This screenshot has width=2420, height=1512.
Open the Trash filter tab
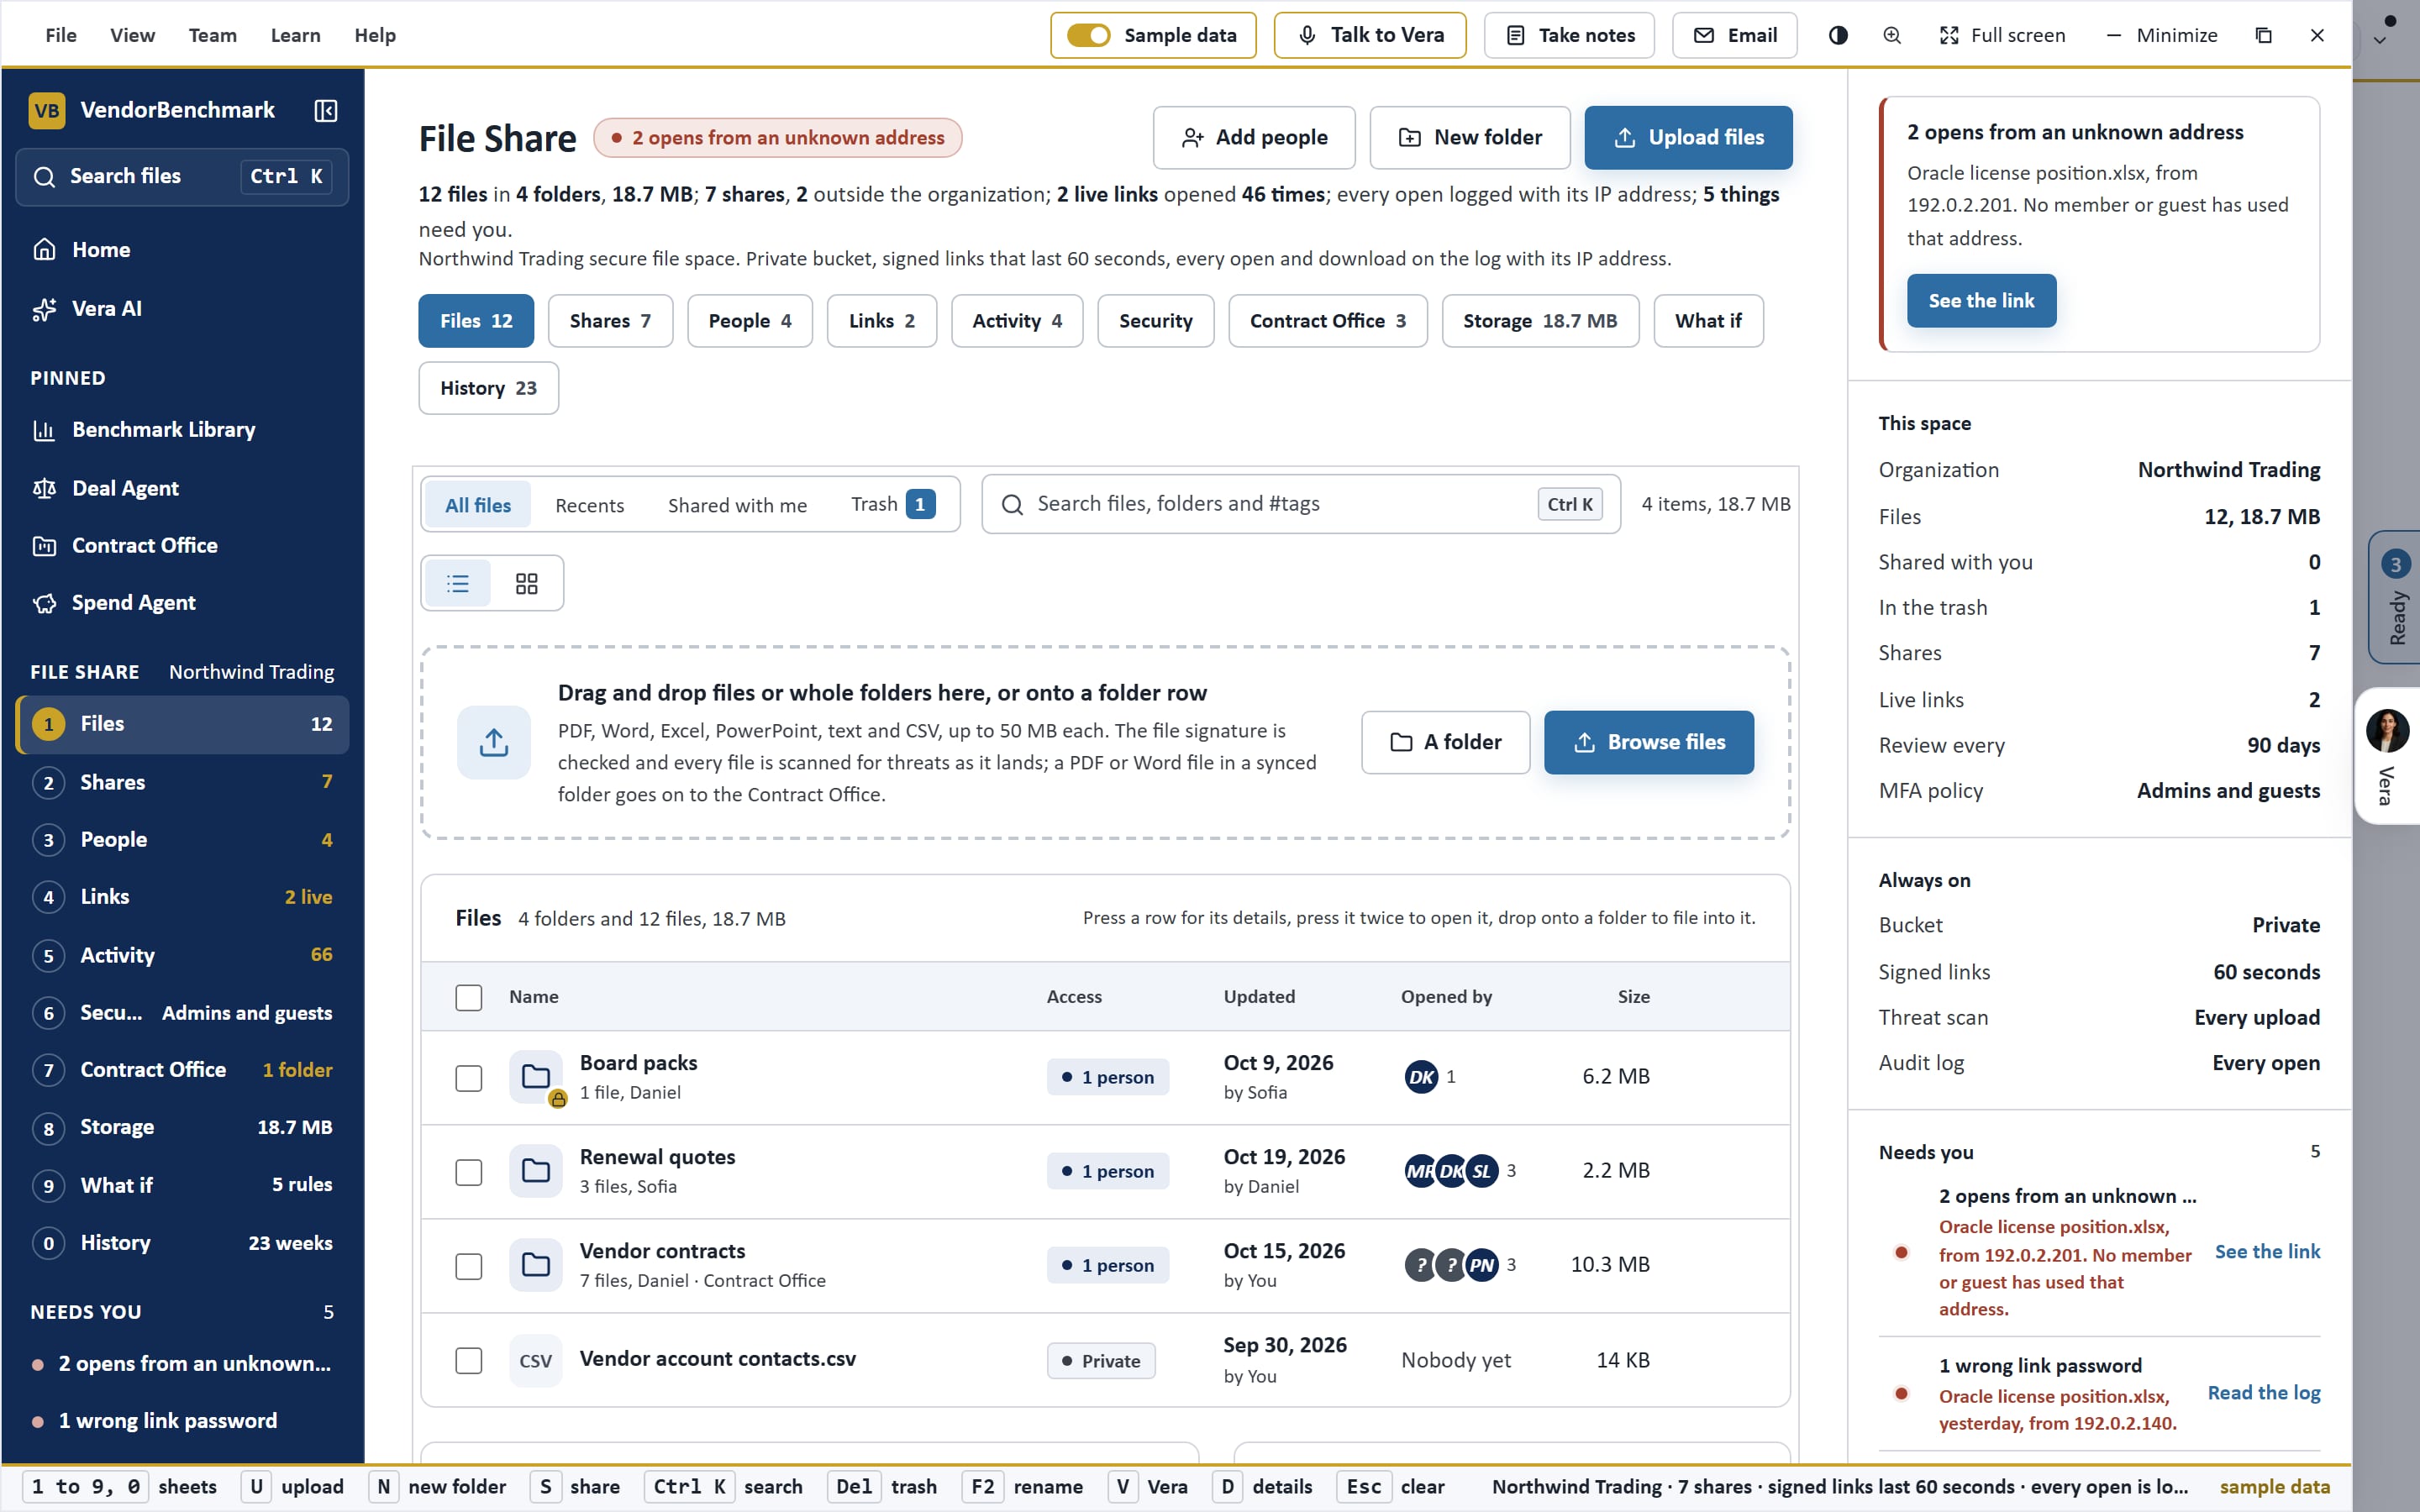coord(893,504)
